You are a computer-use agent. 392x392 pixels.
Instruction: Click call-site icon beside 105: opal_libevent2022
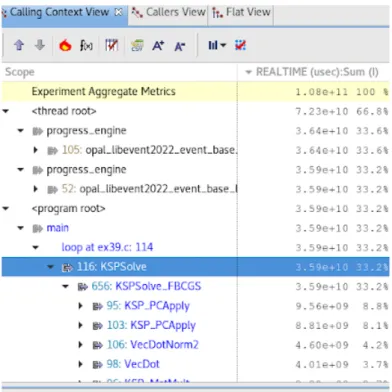53,151
